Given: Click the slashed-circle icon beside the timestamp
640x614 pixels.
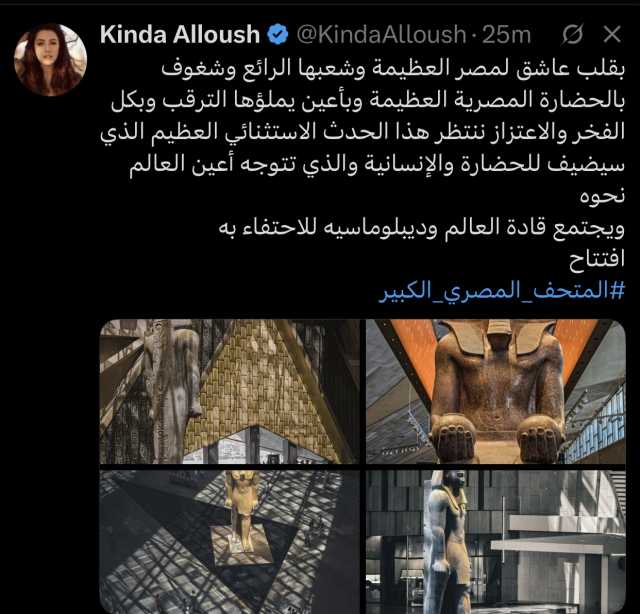Looking at the screenshot, I should pyautogui.click(x=573, y=34).
